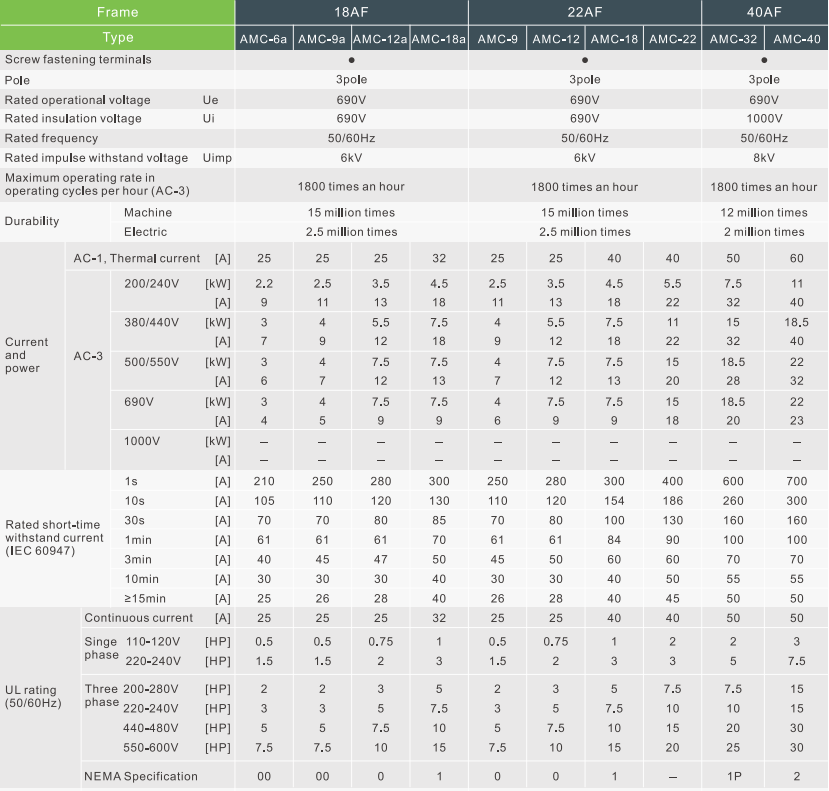This screenshot has width=829, height=791.
Task: Select the 'Screw fastening terminals' row label
Action: click(78, 59)
